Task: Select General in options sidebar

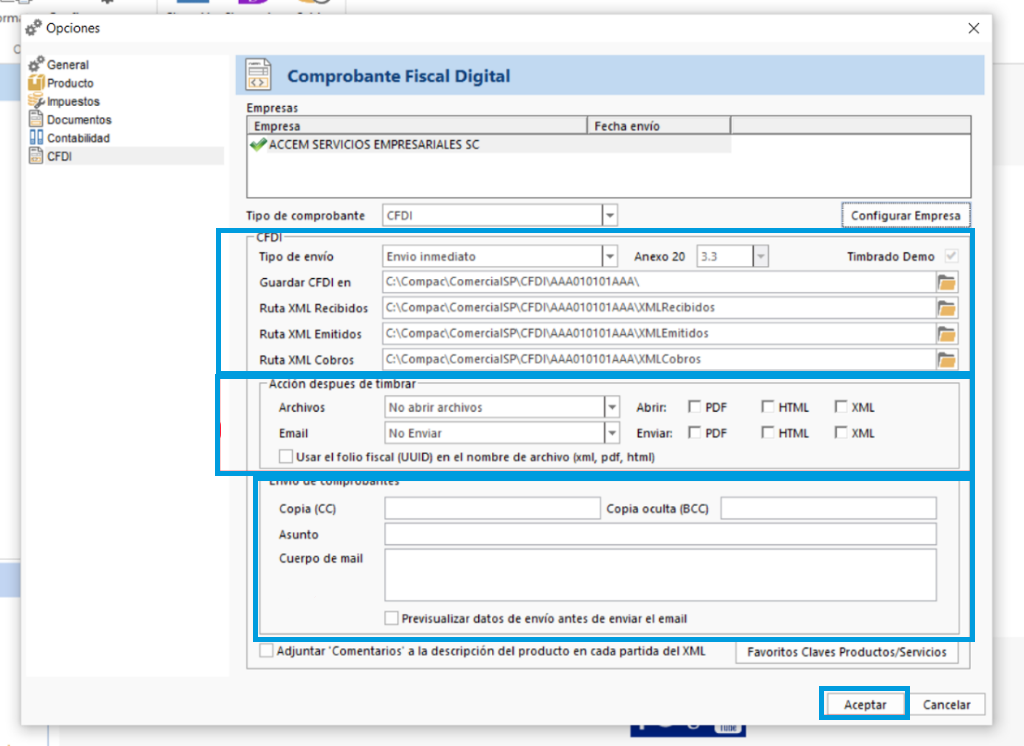Action: [67, 65]
